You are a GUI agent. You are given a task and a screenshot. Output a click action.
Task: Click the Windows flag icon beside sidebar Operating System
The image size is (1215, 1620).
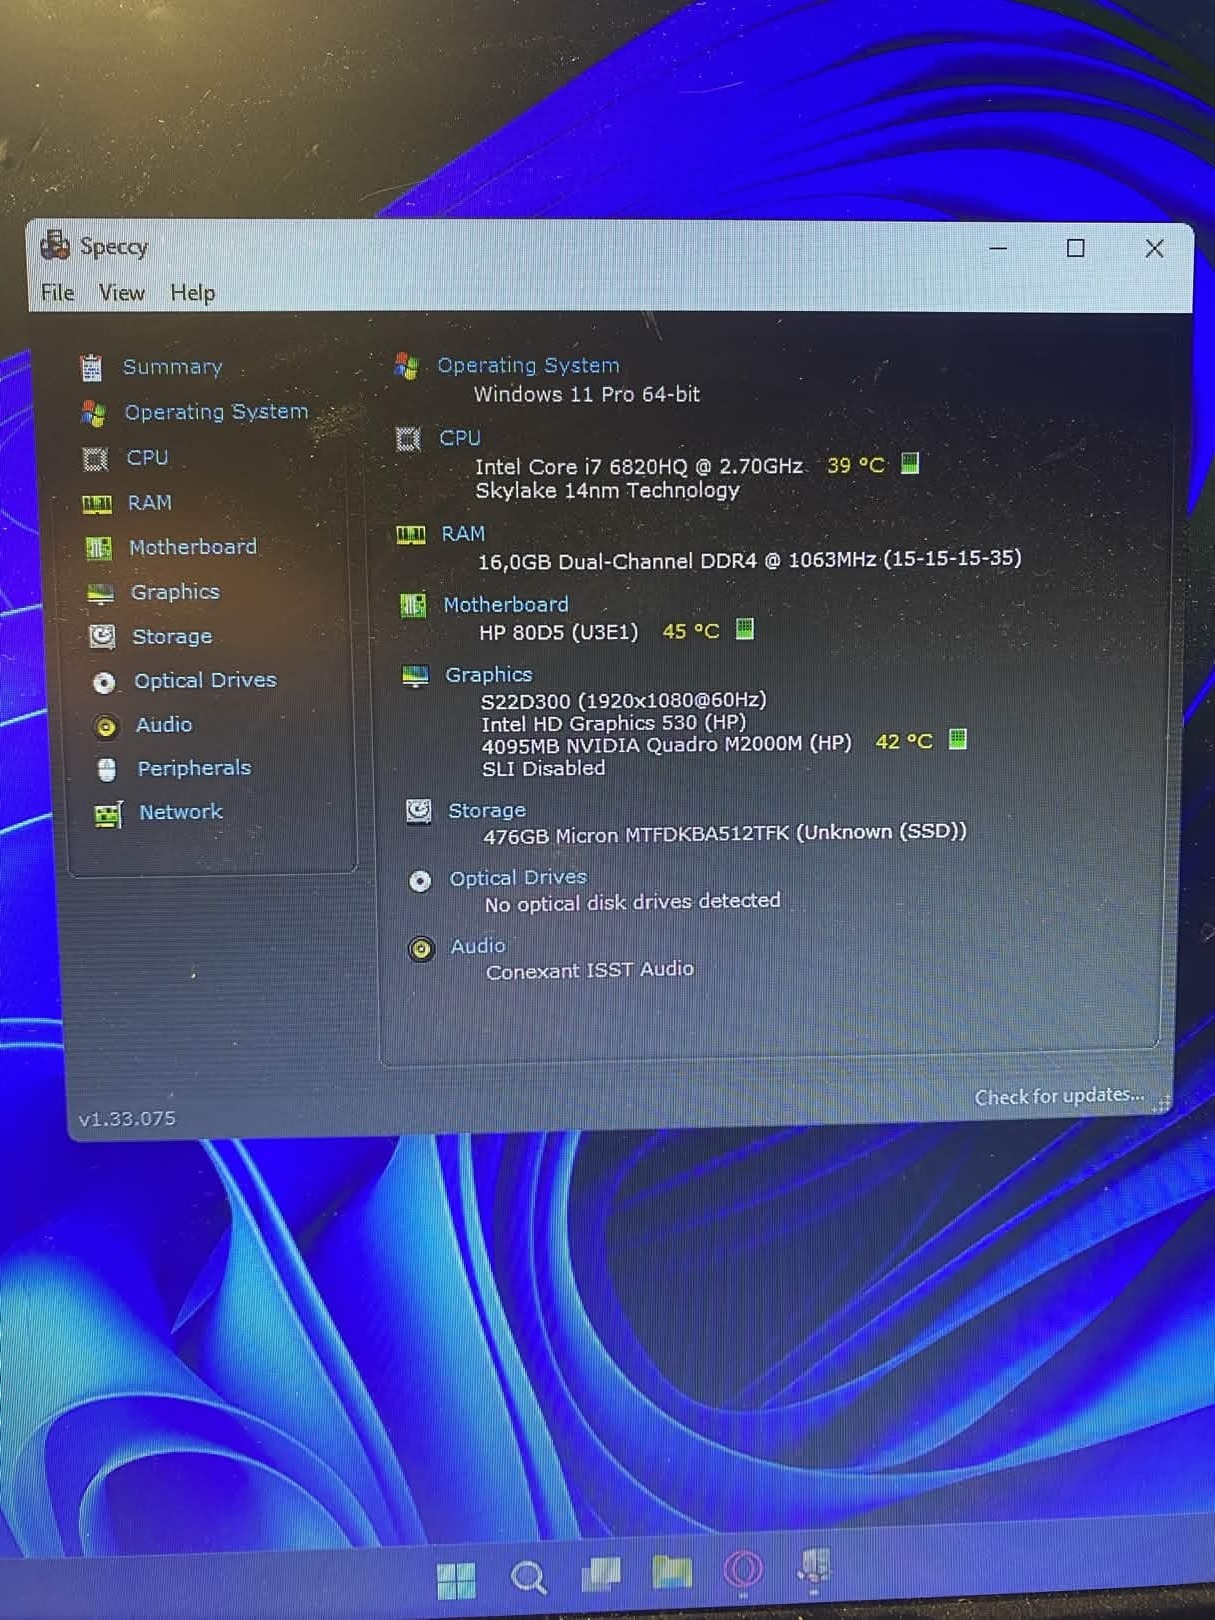tap(94, 412)
